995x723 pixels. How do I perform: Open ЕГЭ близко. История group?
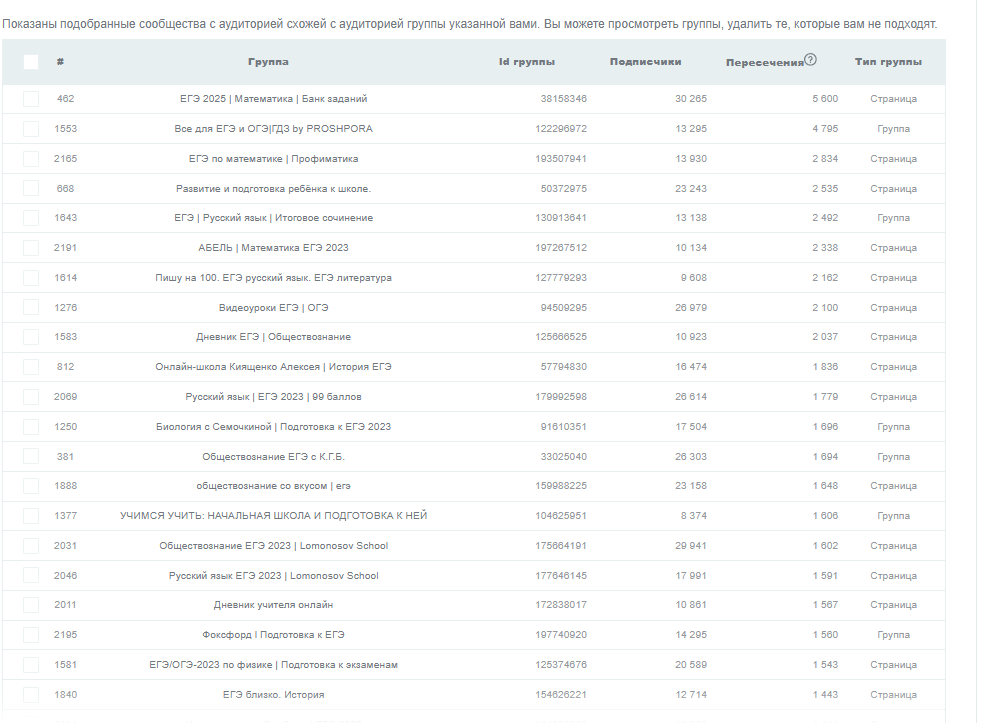[x=273, y=695]
